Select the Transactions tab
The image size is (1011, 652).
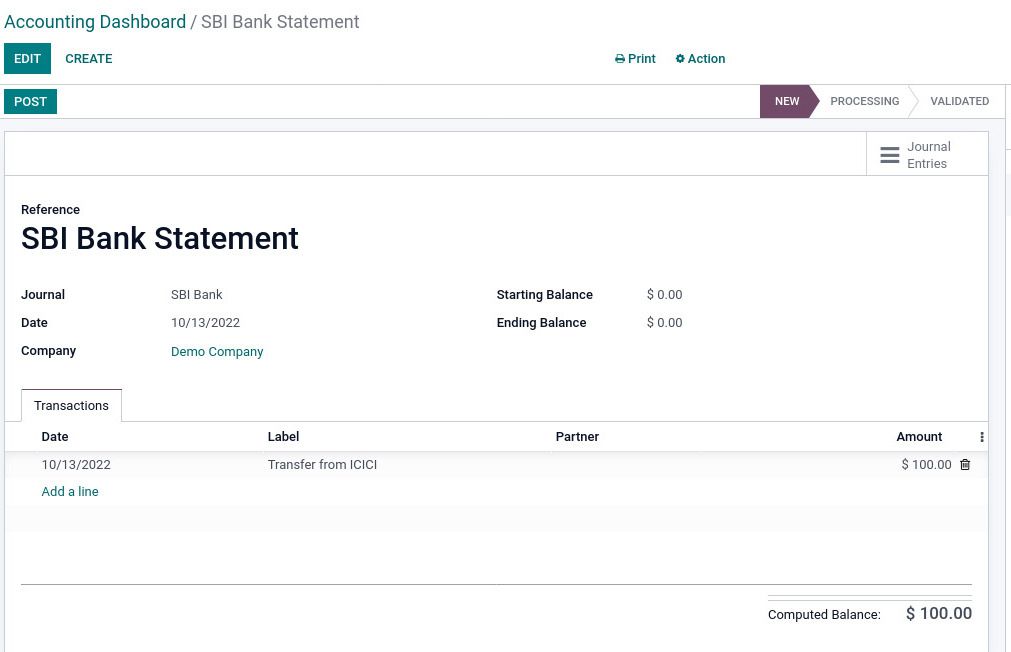[x=71, y=406]
